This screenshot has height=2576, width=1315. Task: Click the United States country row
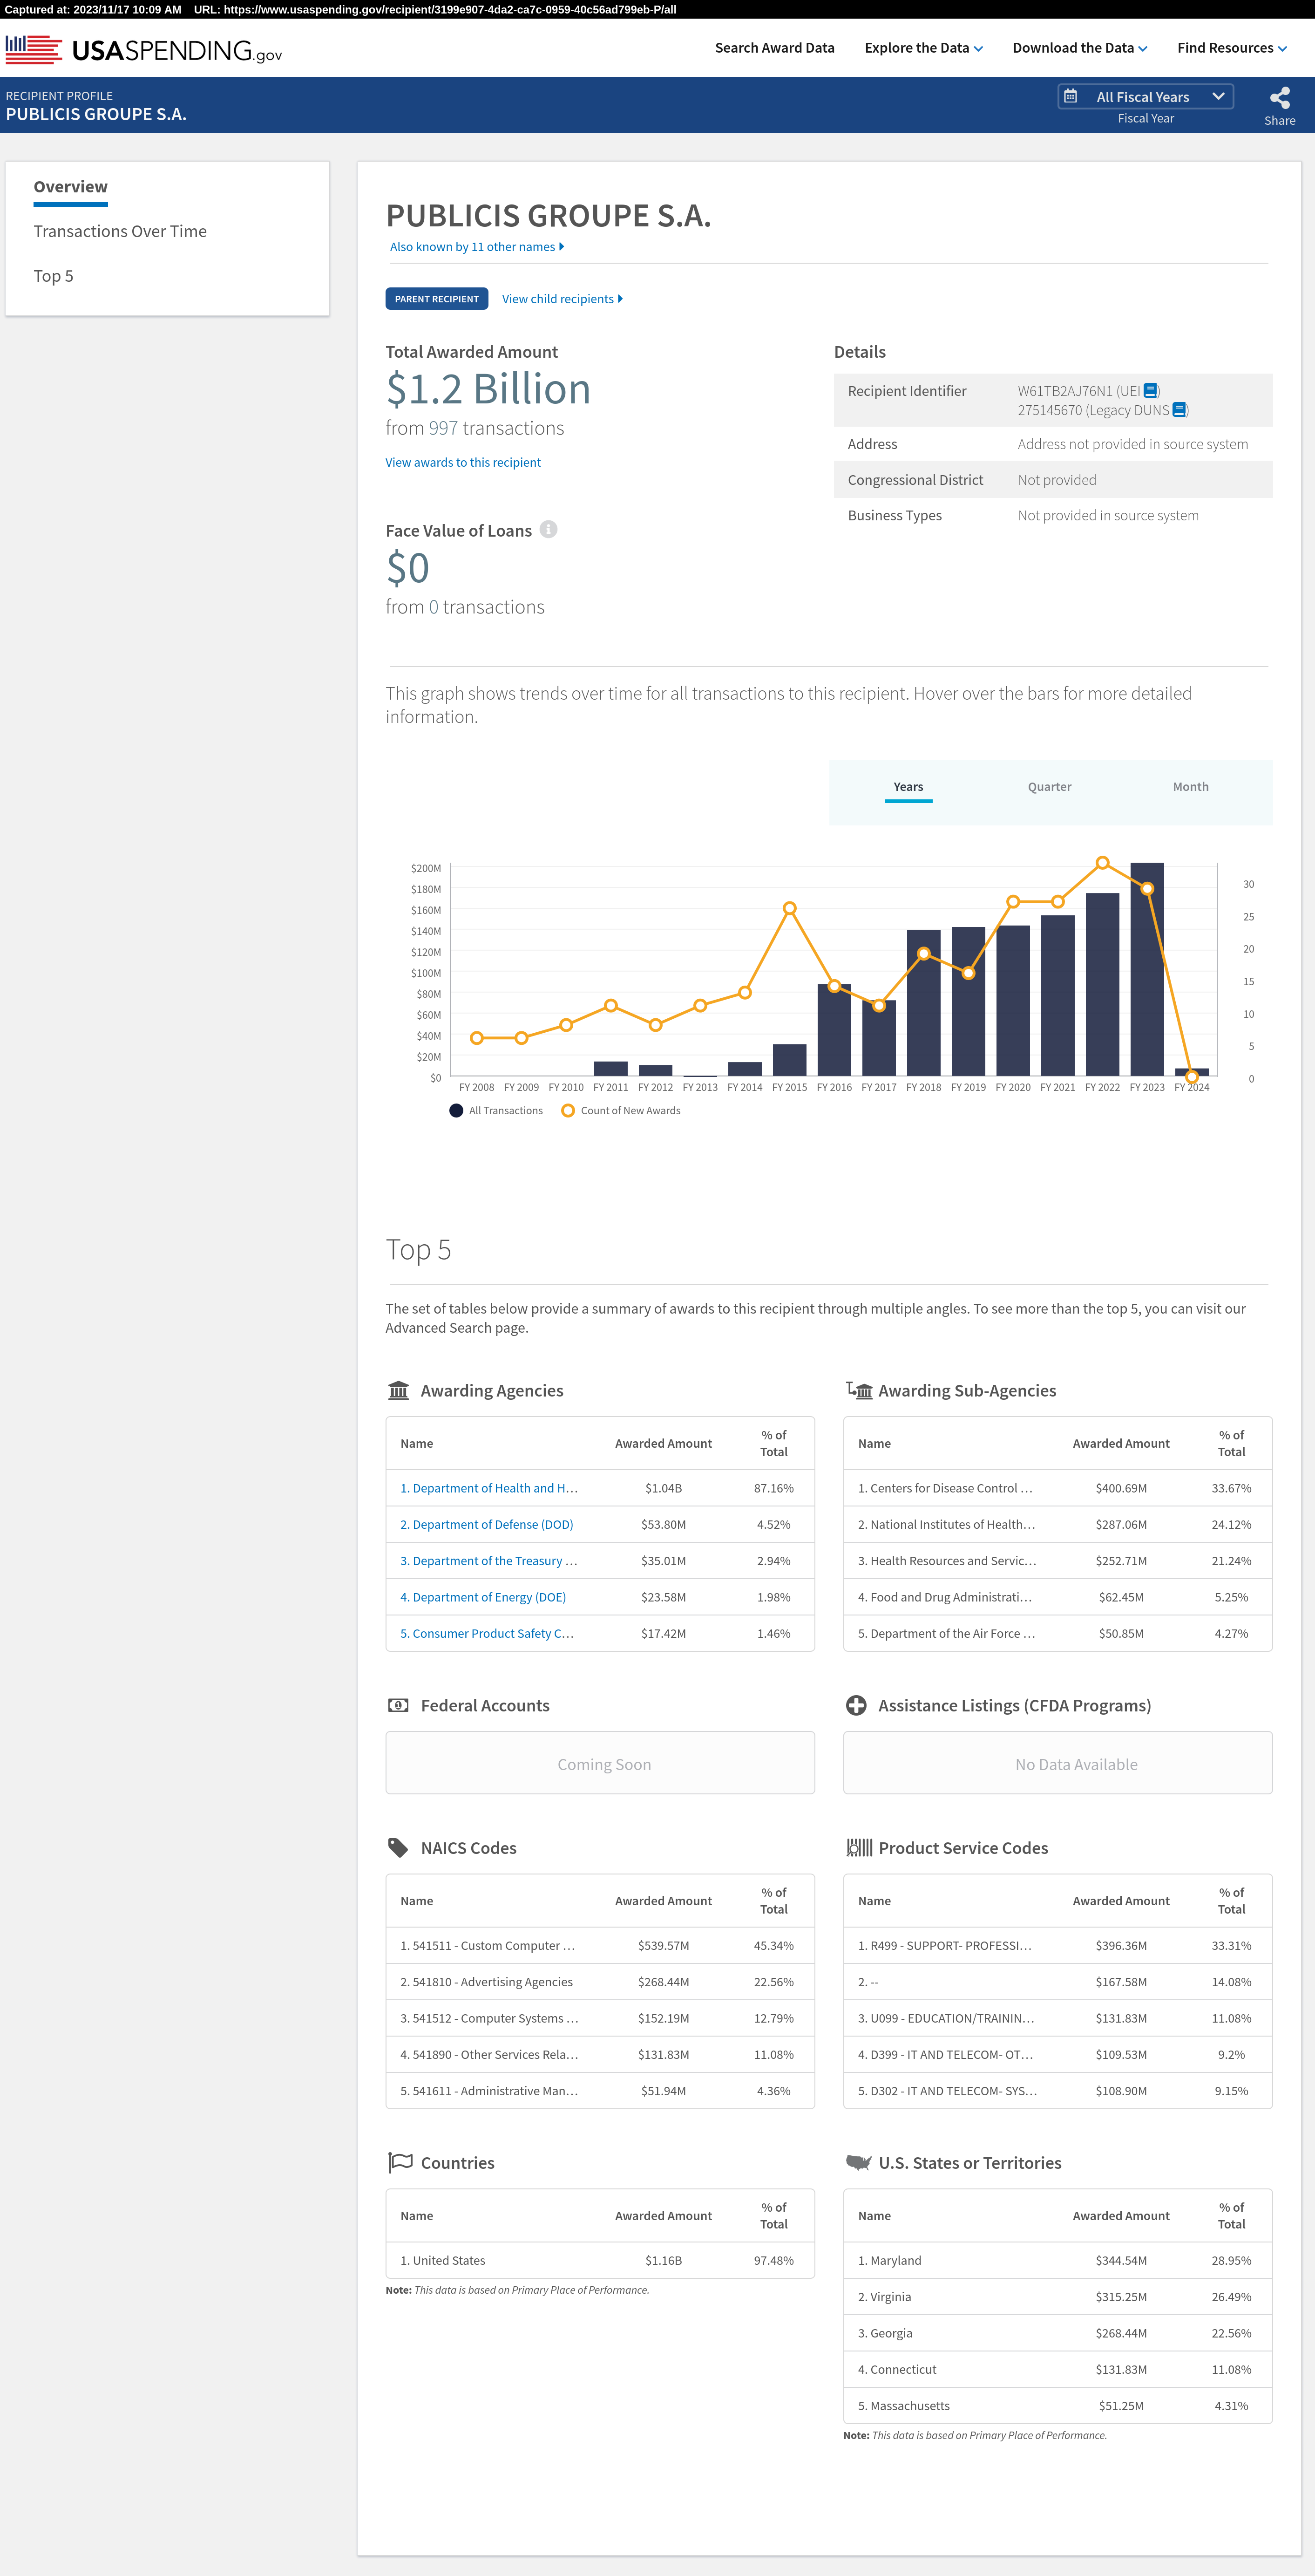[600, 2261]
